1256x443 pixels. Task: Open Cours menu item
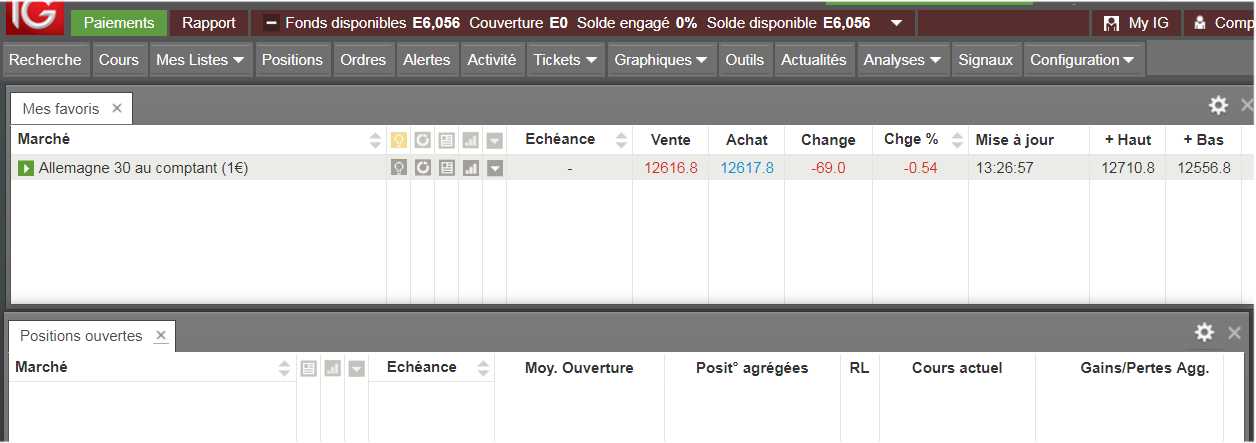coord(119,60)
